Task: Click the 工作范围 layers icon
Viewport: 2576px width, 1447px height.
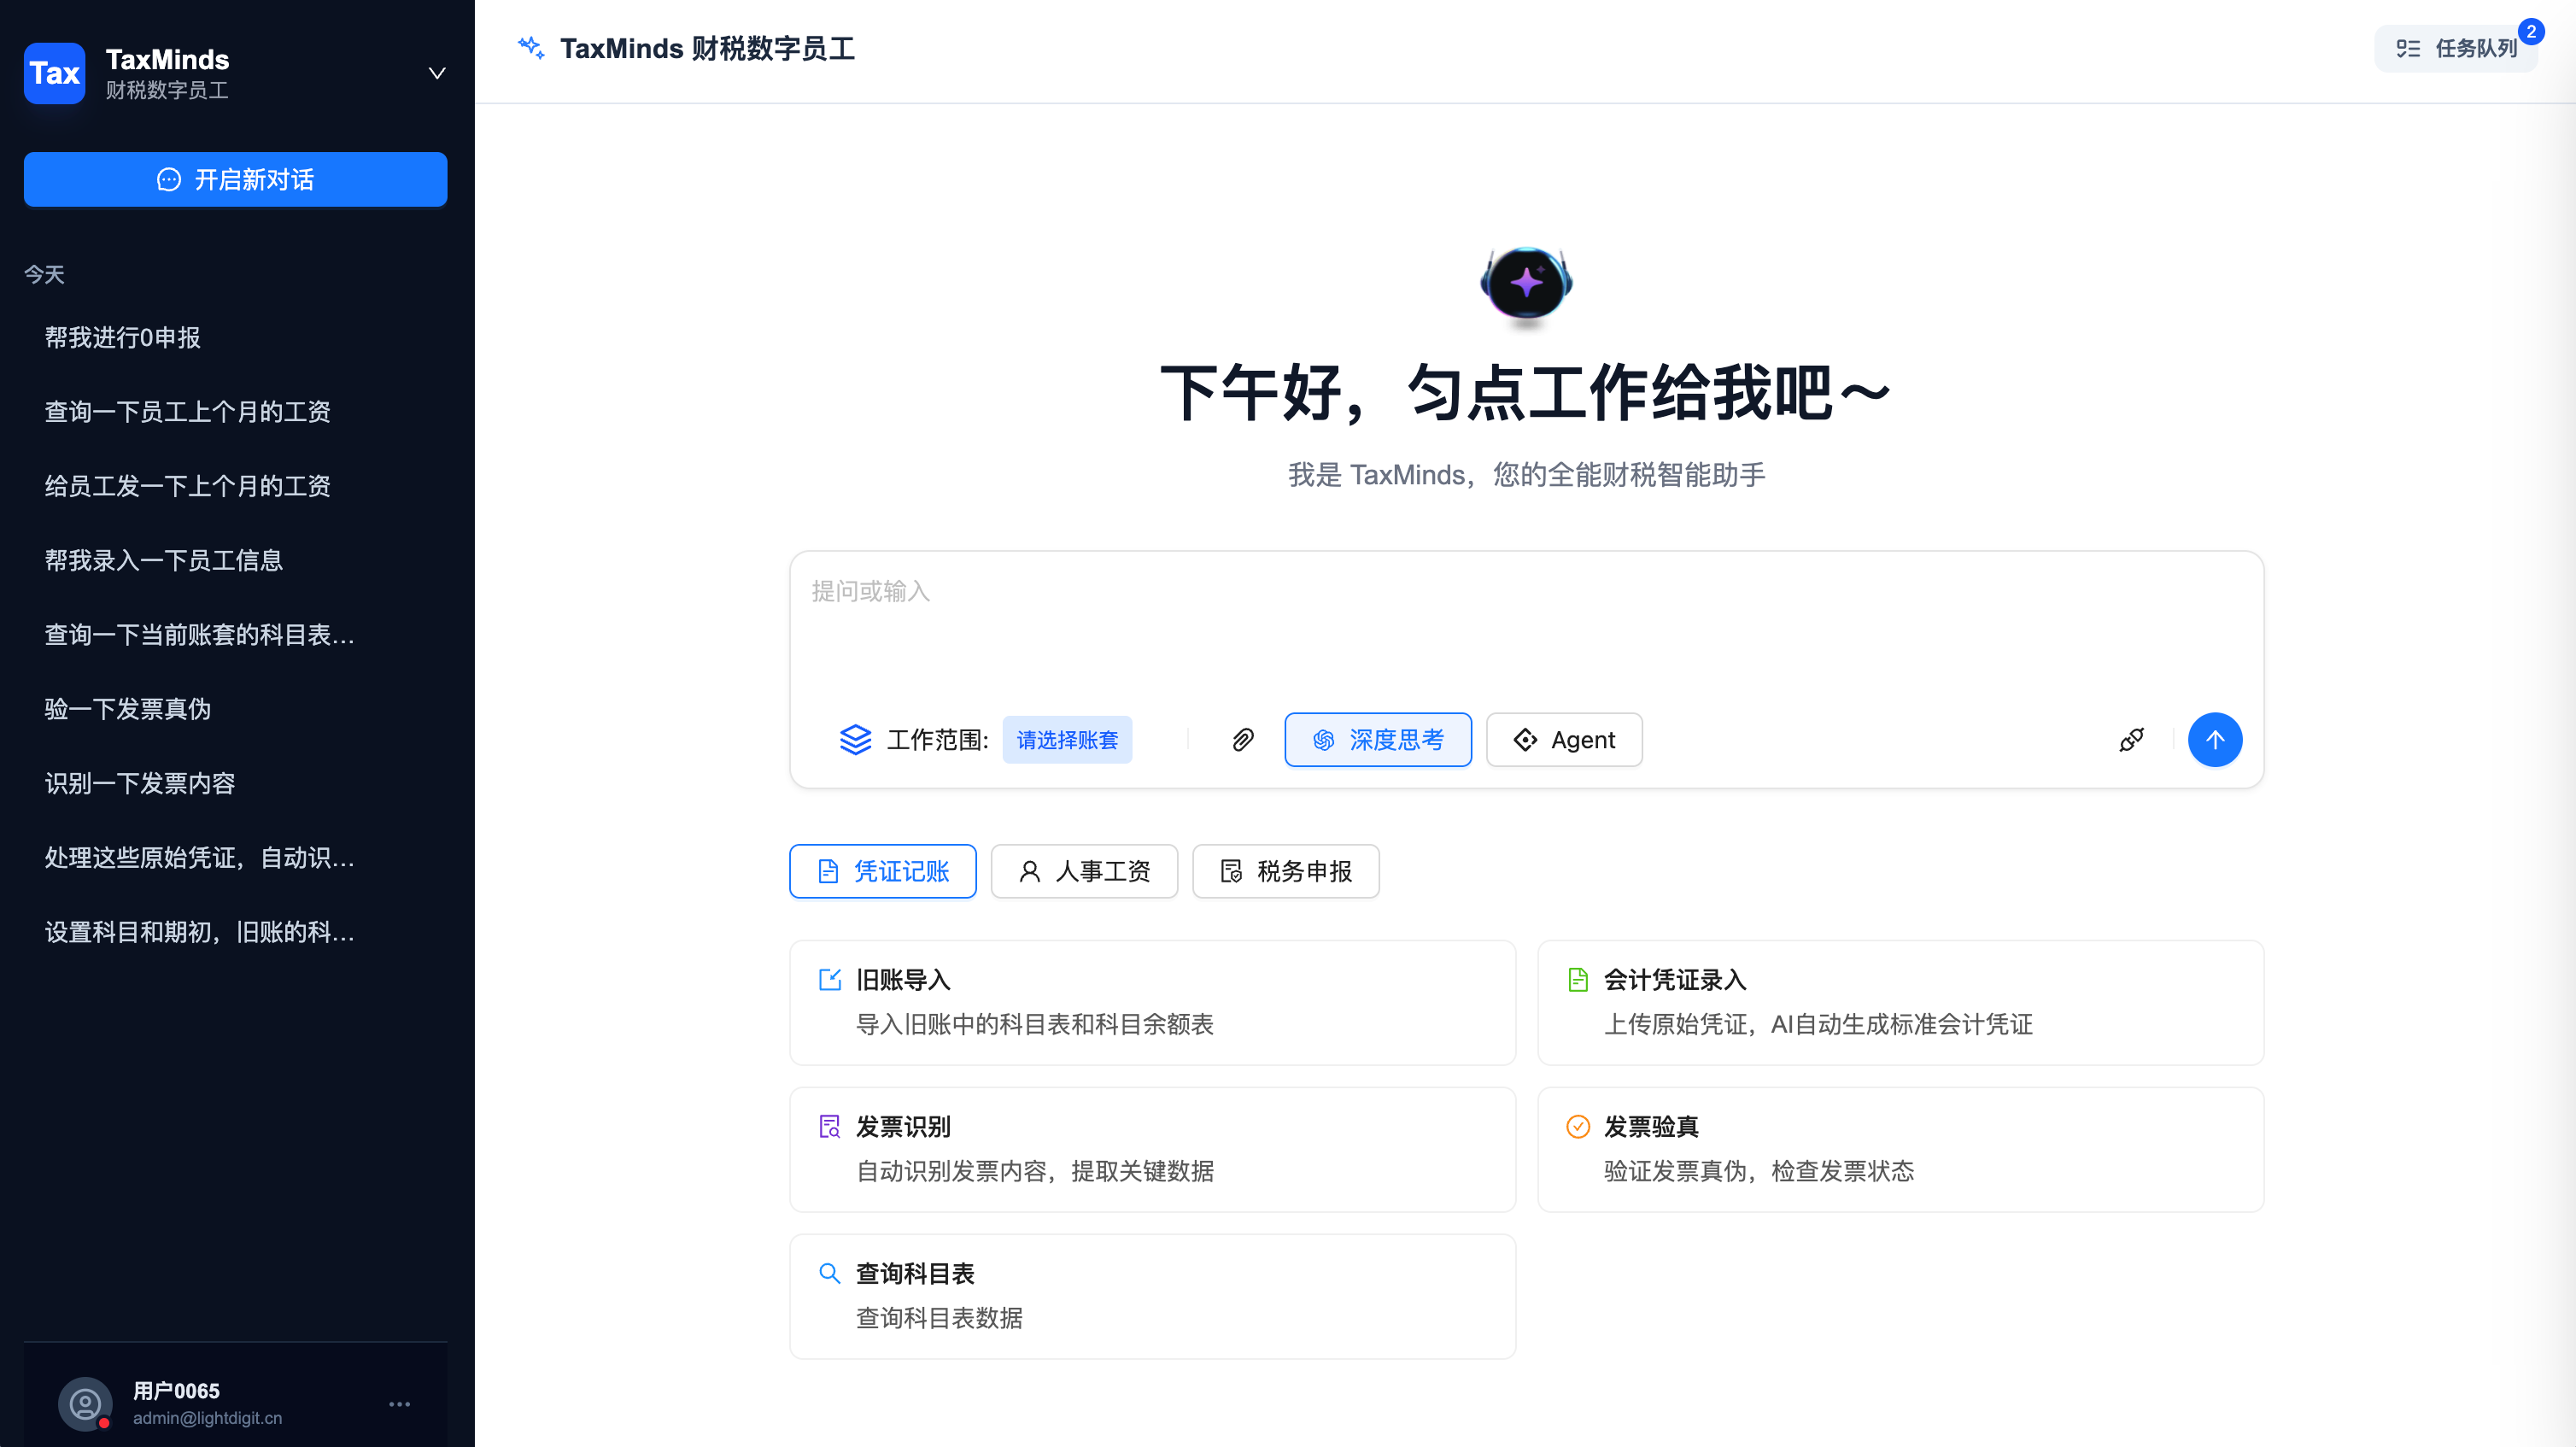Action: click(x=856, y=740)
